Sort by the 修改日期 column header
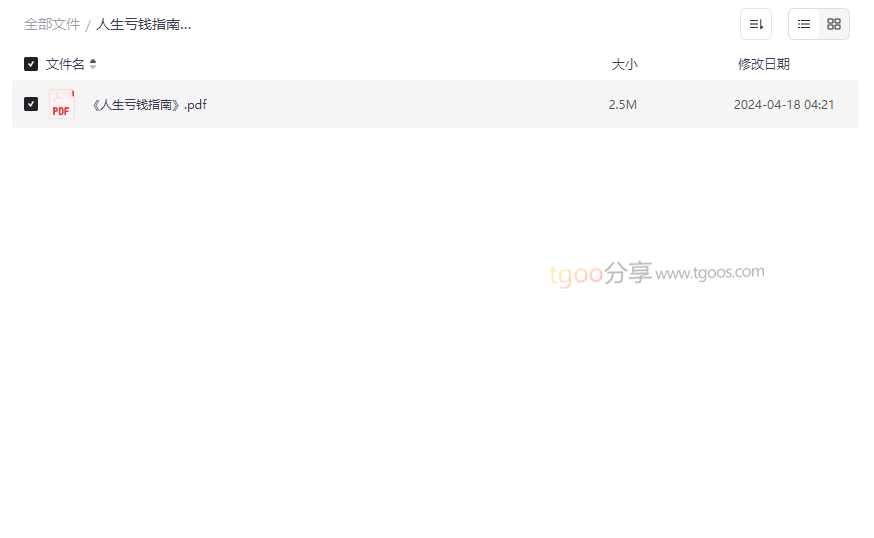Viewport: 874px width, 538px height. pos(764,64)
